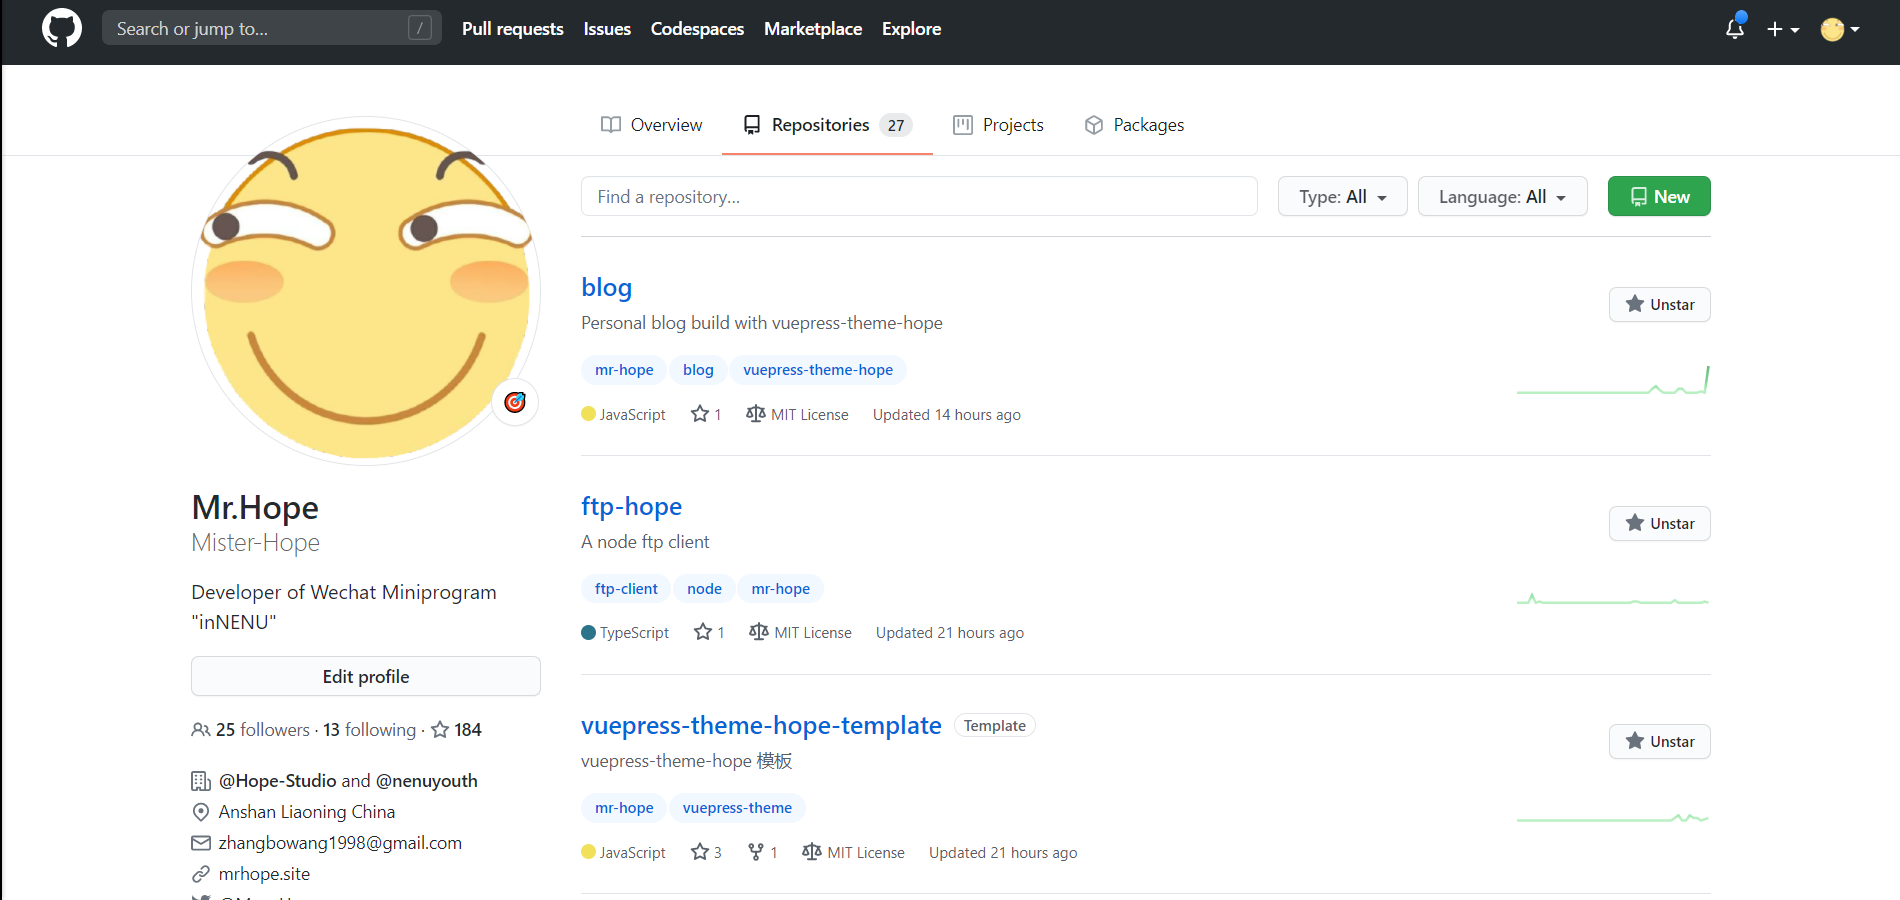Image resolution: width=1900 pixels, height=900 pixels.
Task: Click fork count icon on vuepress-theme-hope-template
Action: click(756, 852)
